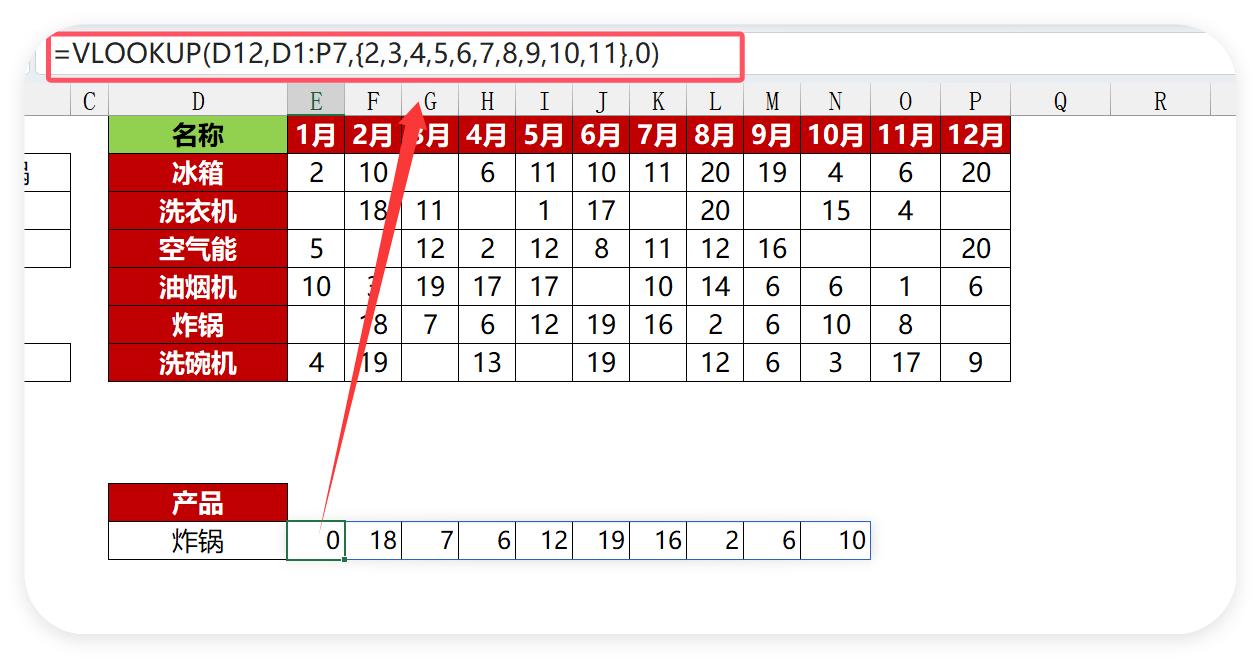Screen dimensions: 1260x658
Task: Click the 12月 header cell
Action: 976,135
